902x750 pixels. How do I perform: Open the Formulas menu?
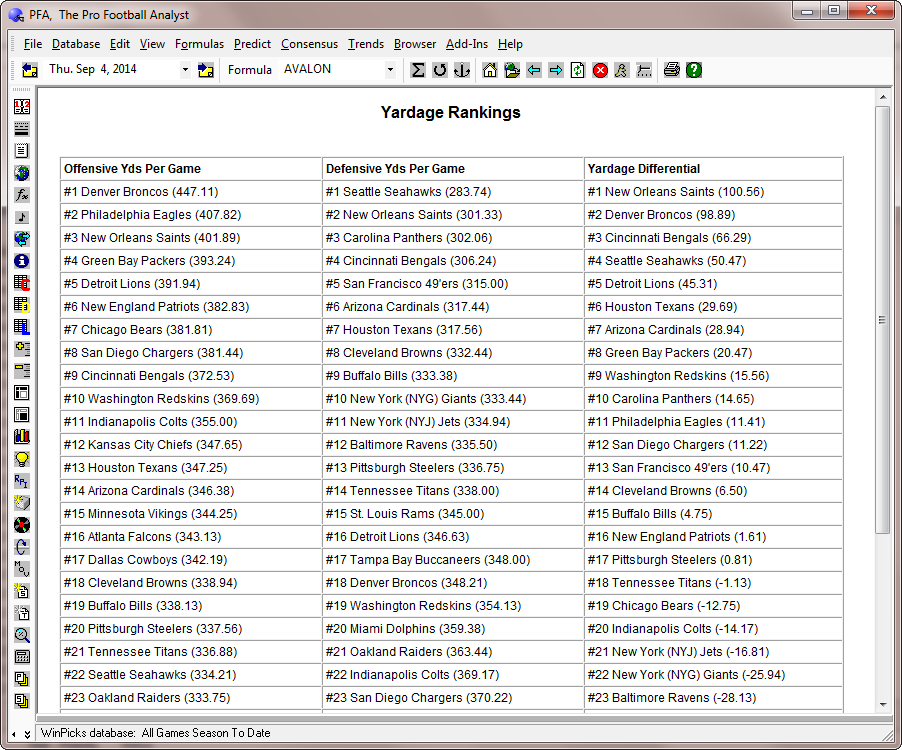coord(200,44)
